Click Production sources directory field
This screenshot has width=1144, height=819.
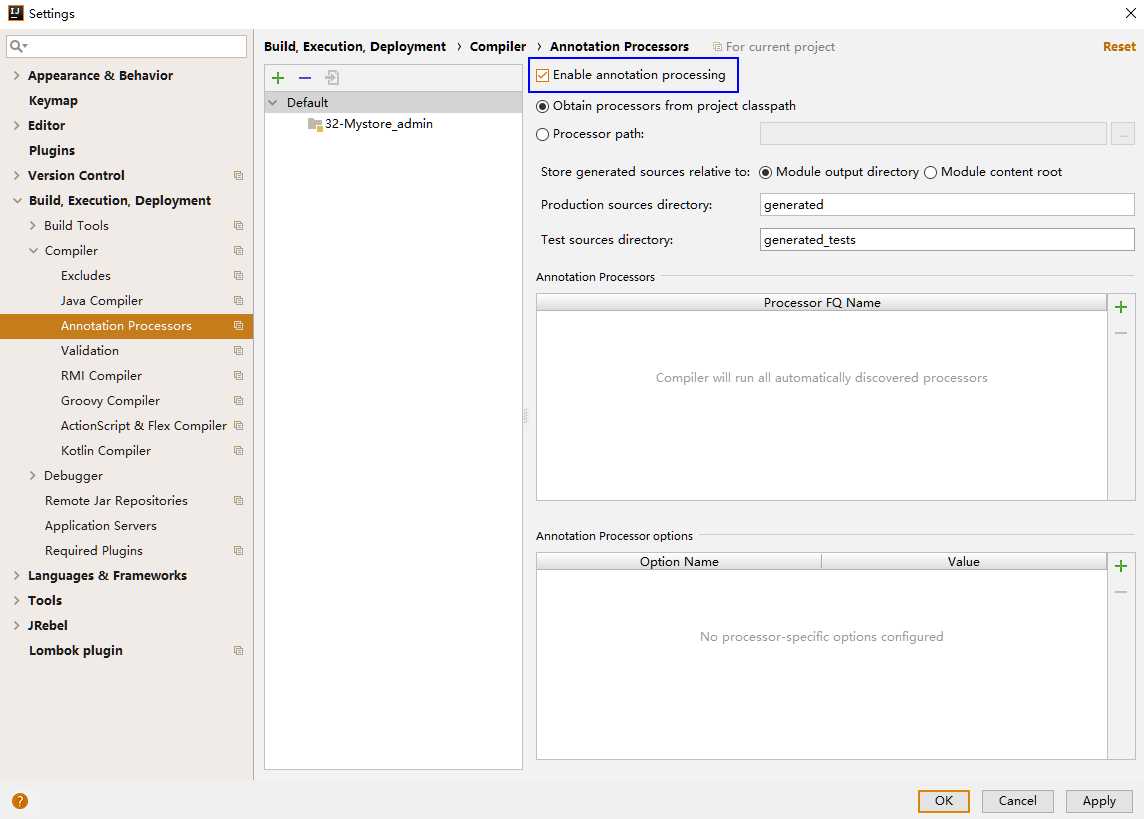[x=947, y=205]
